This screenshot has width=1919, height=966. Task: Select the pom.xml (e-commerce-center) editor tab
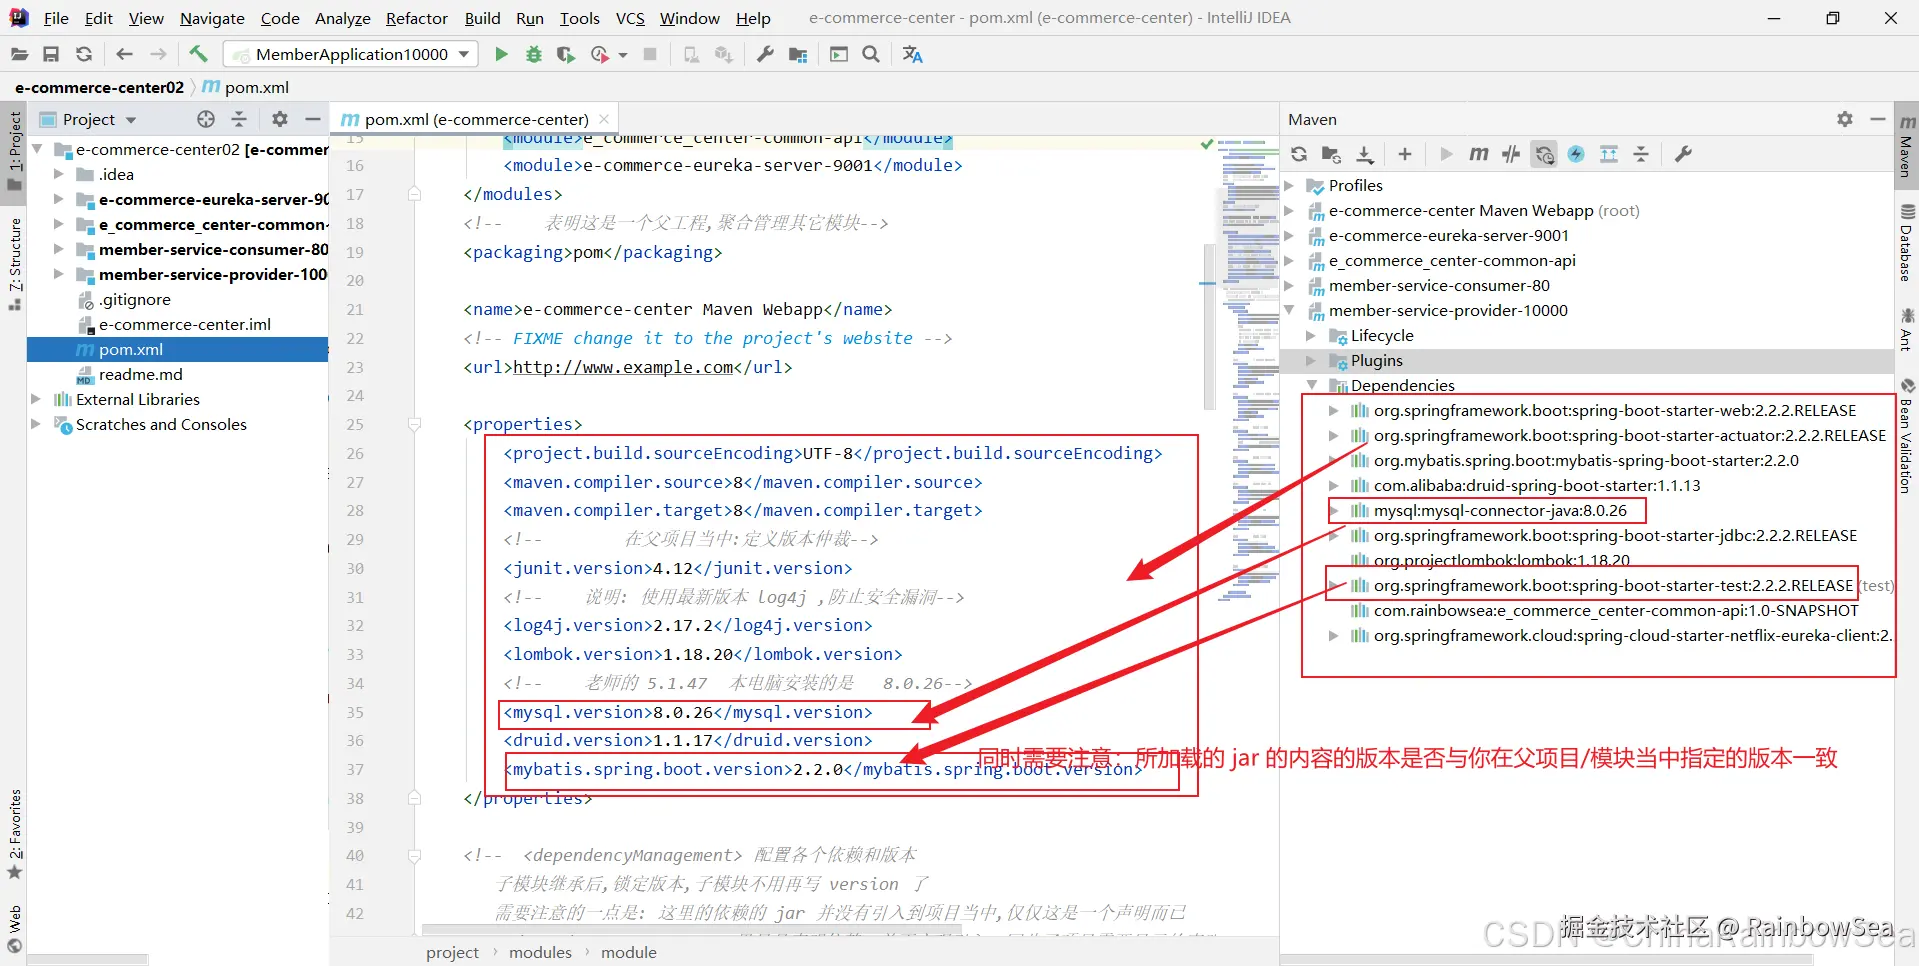pos(475,119)
